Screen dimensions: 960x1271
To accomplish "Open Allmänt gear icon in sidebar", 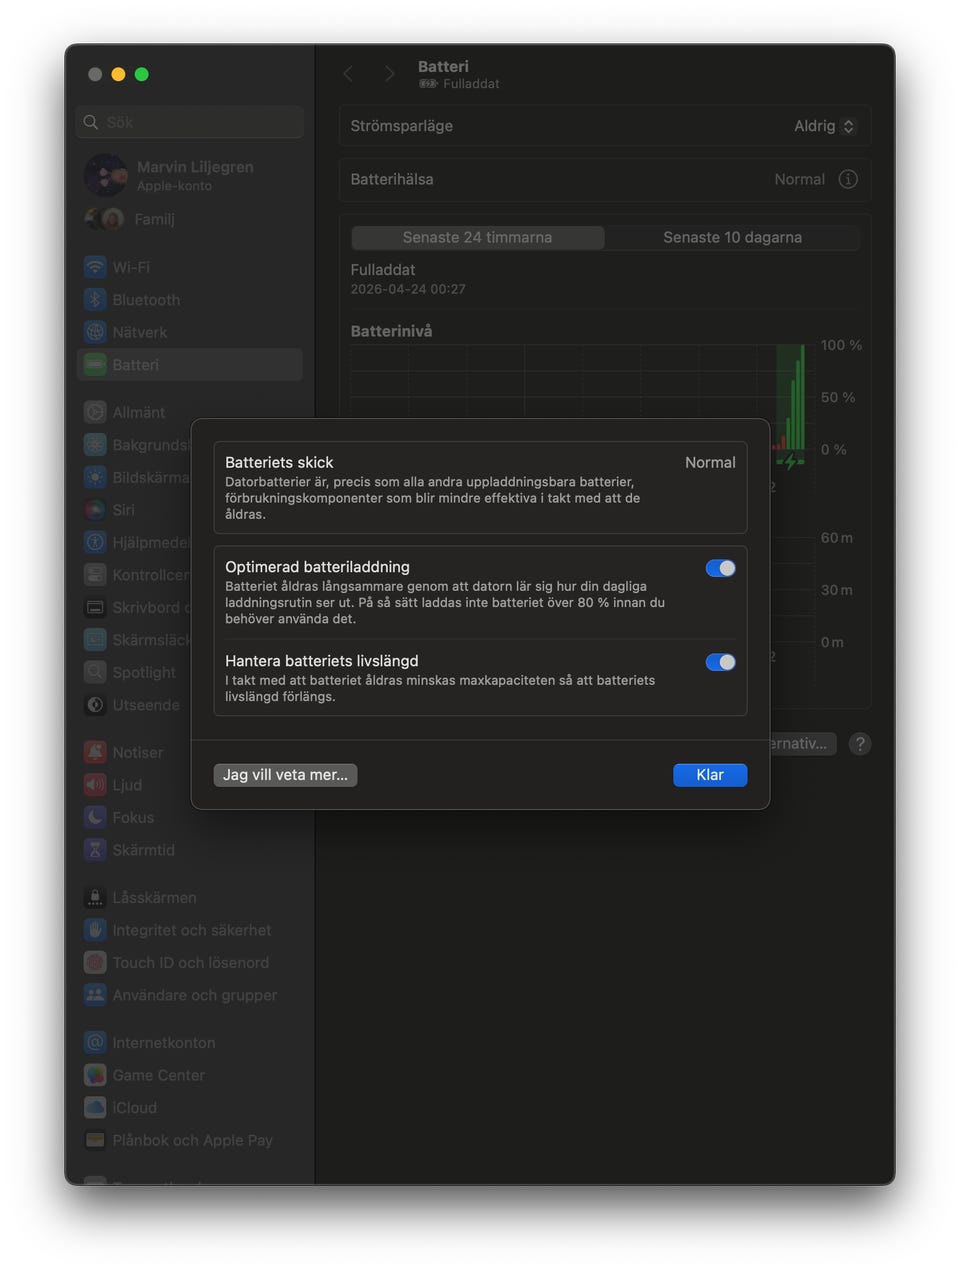I will [x=95, y=412].
